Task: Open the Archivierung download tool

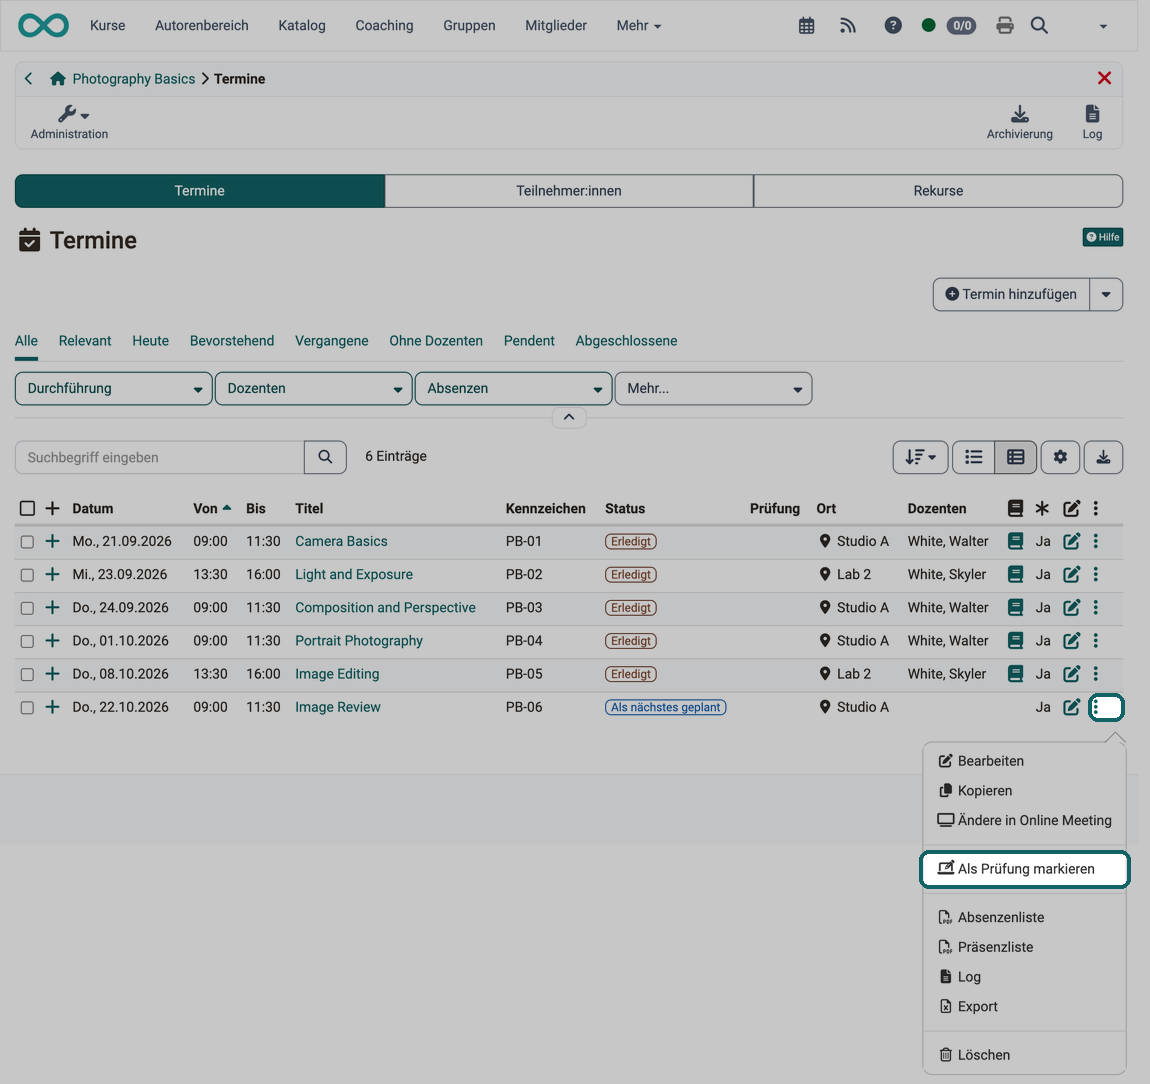Action: (x=1019, y=122)
